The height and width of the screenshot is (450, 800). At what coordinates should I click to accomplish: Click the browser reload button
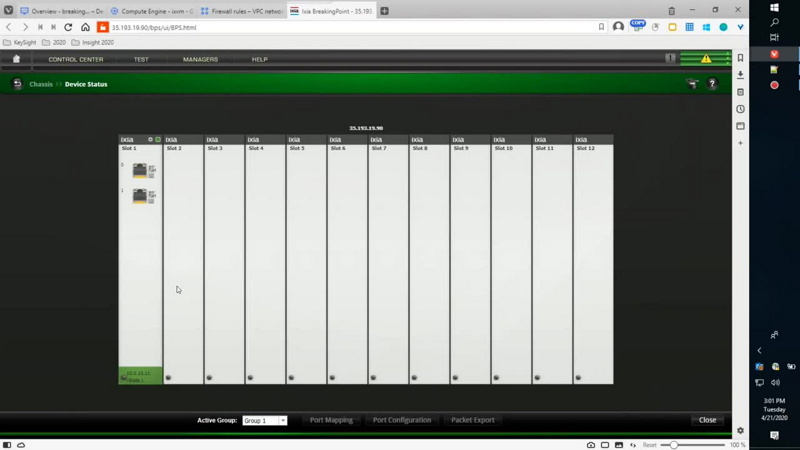tap(68, 27)
